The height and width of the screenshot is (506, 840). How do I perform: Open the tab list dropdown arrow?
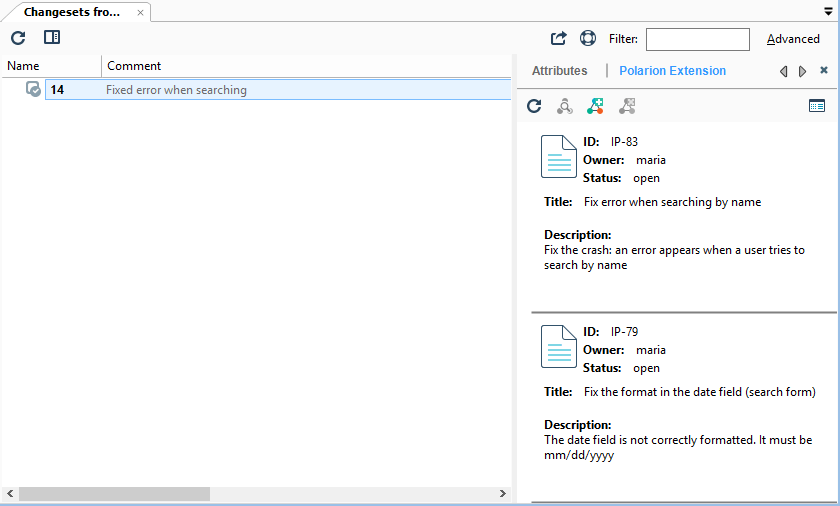tap(828, 12)
